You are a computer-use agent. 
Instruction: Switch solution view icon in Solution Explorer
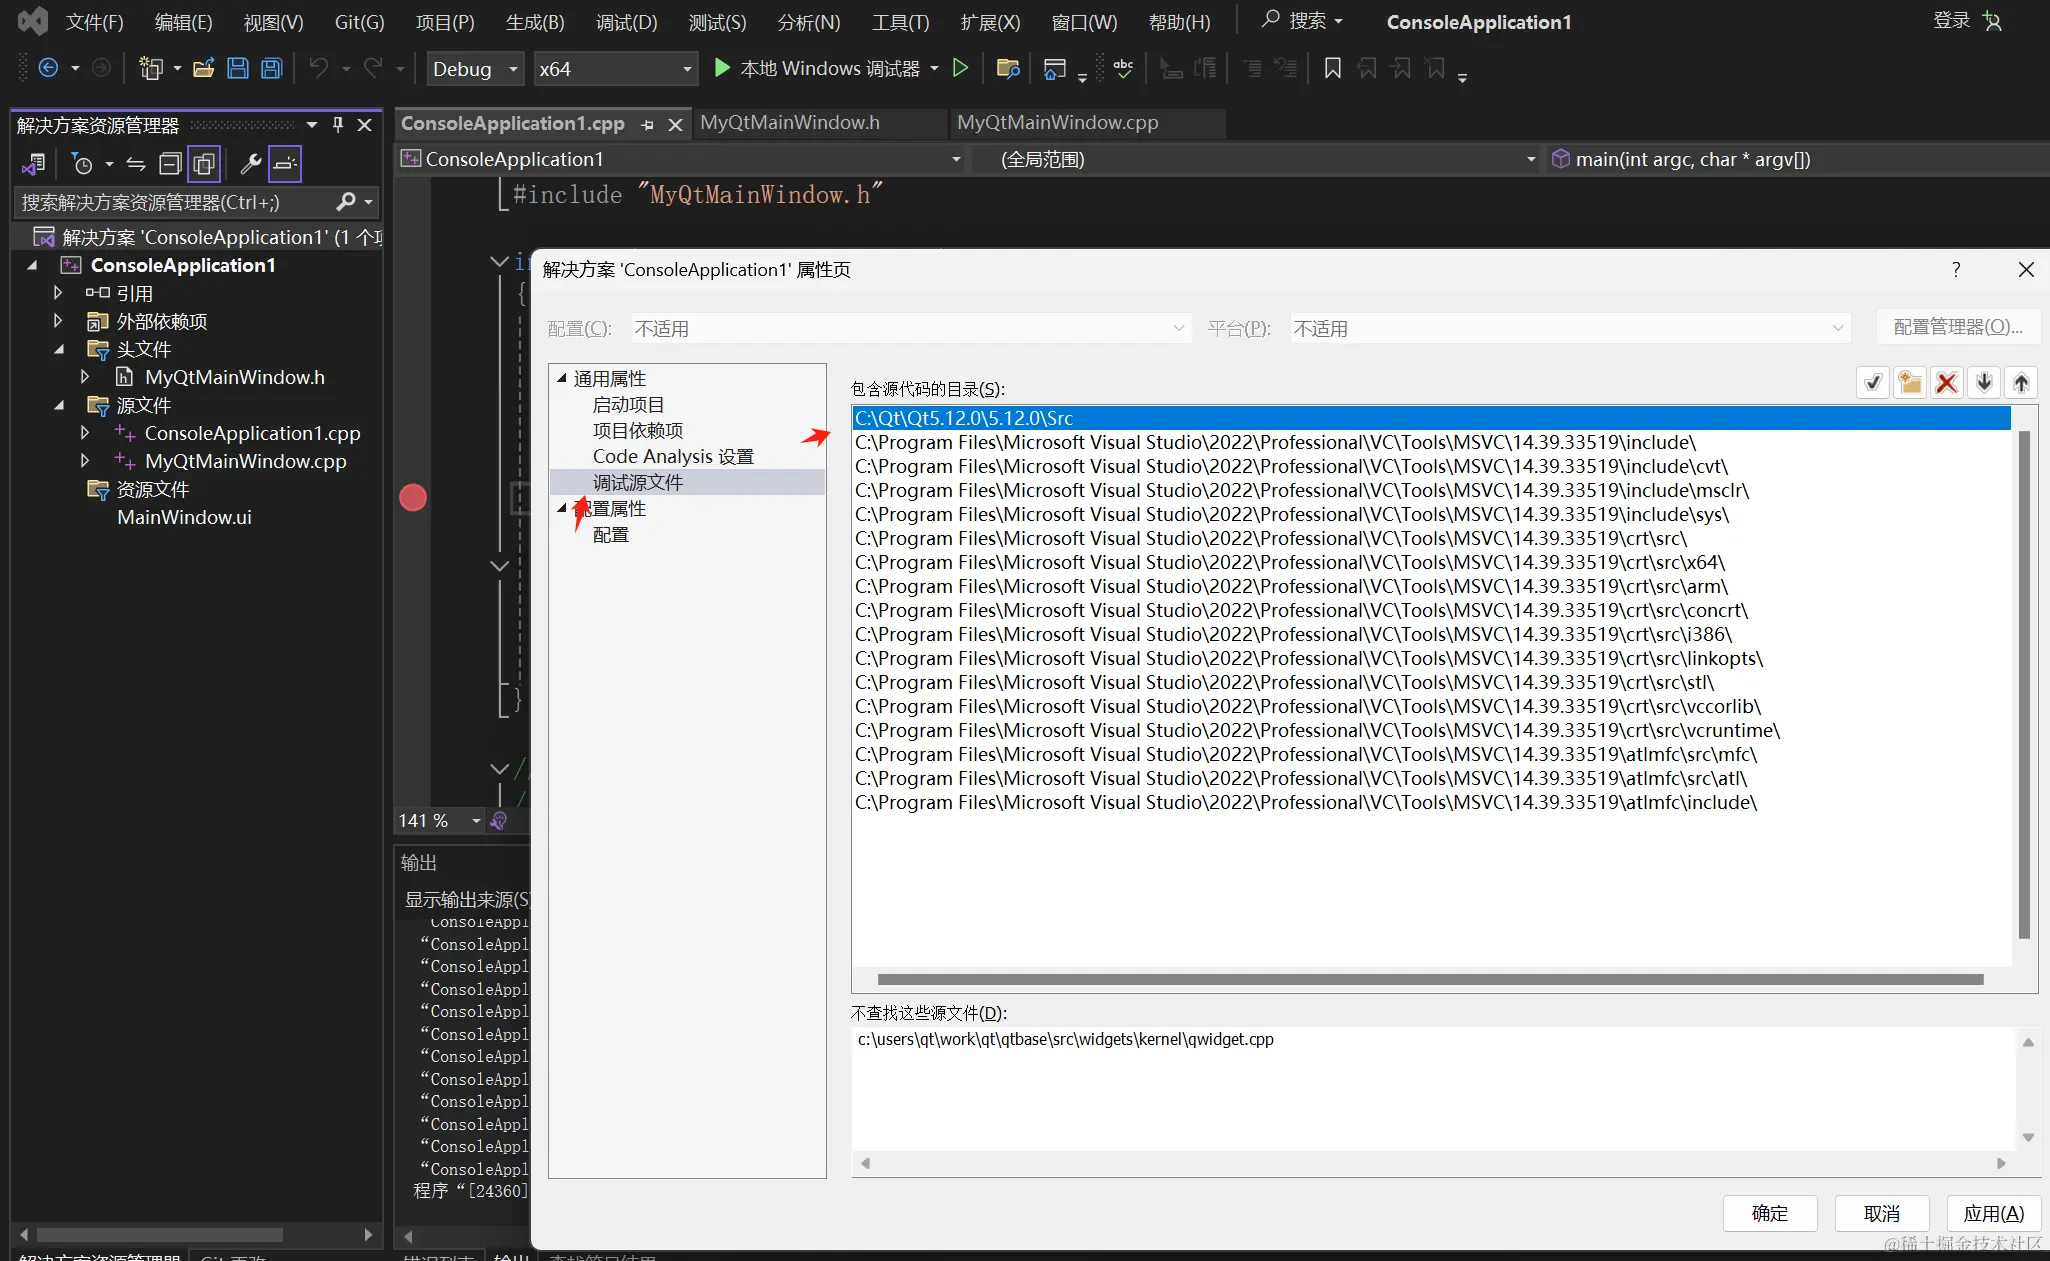[34, 164]
